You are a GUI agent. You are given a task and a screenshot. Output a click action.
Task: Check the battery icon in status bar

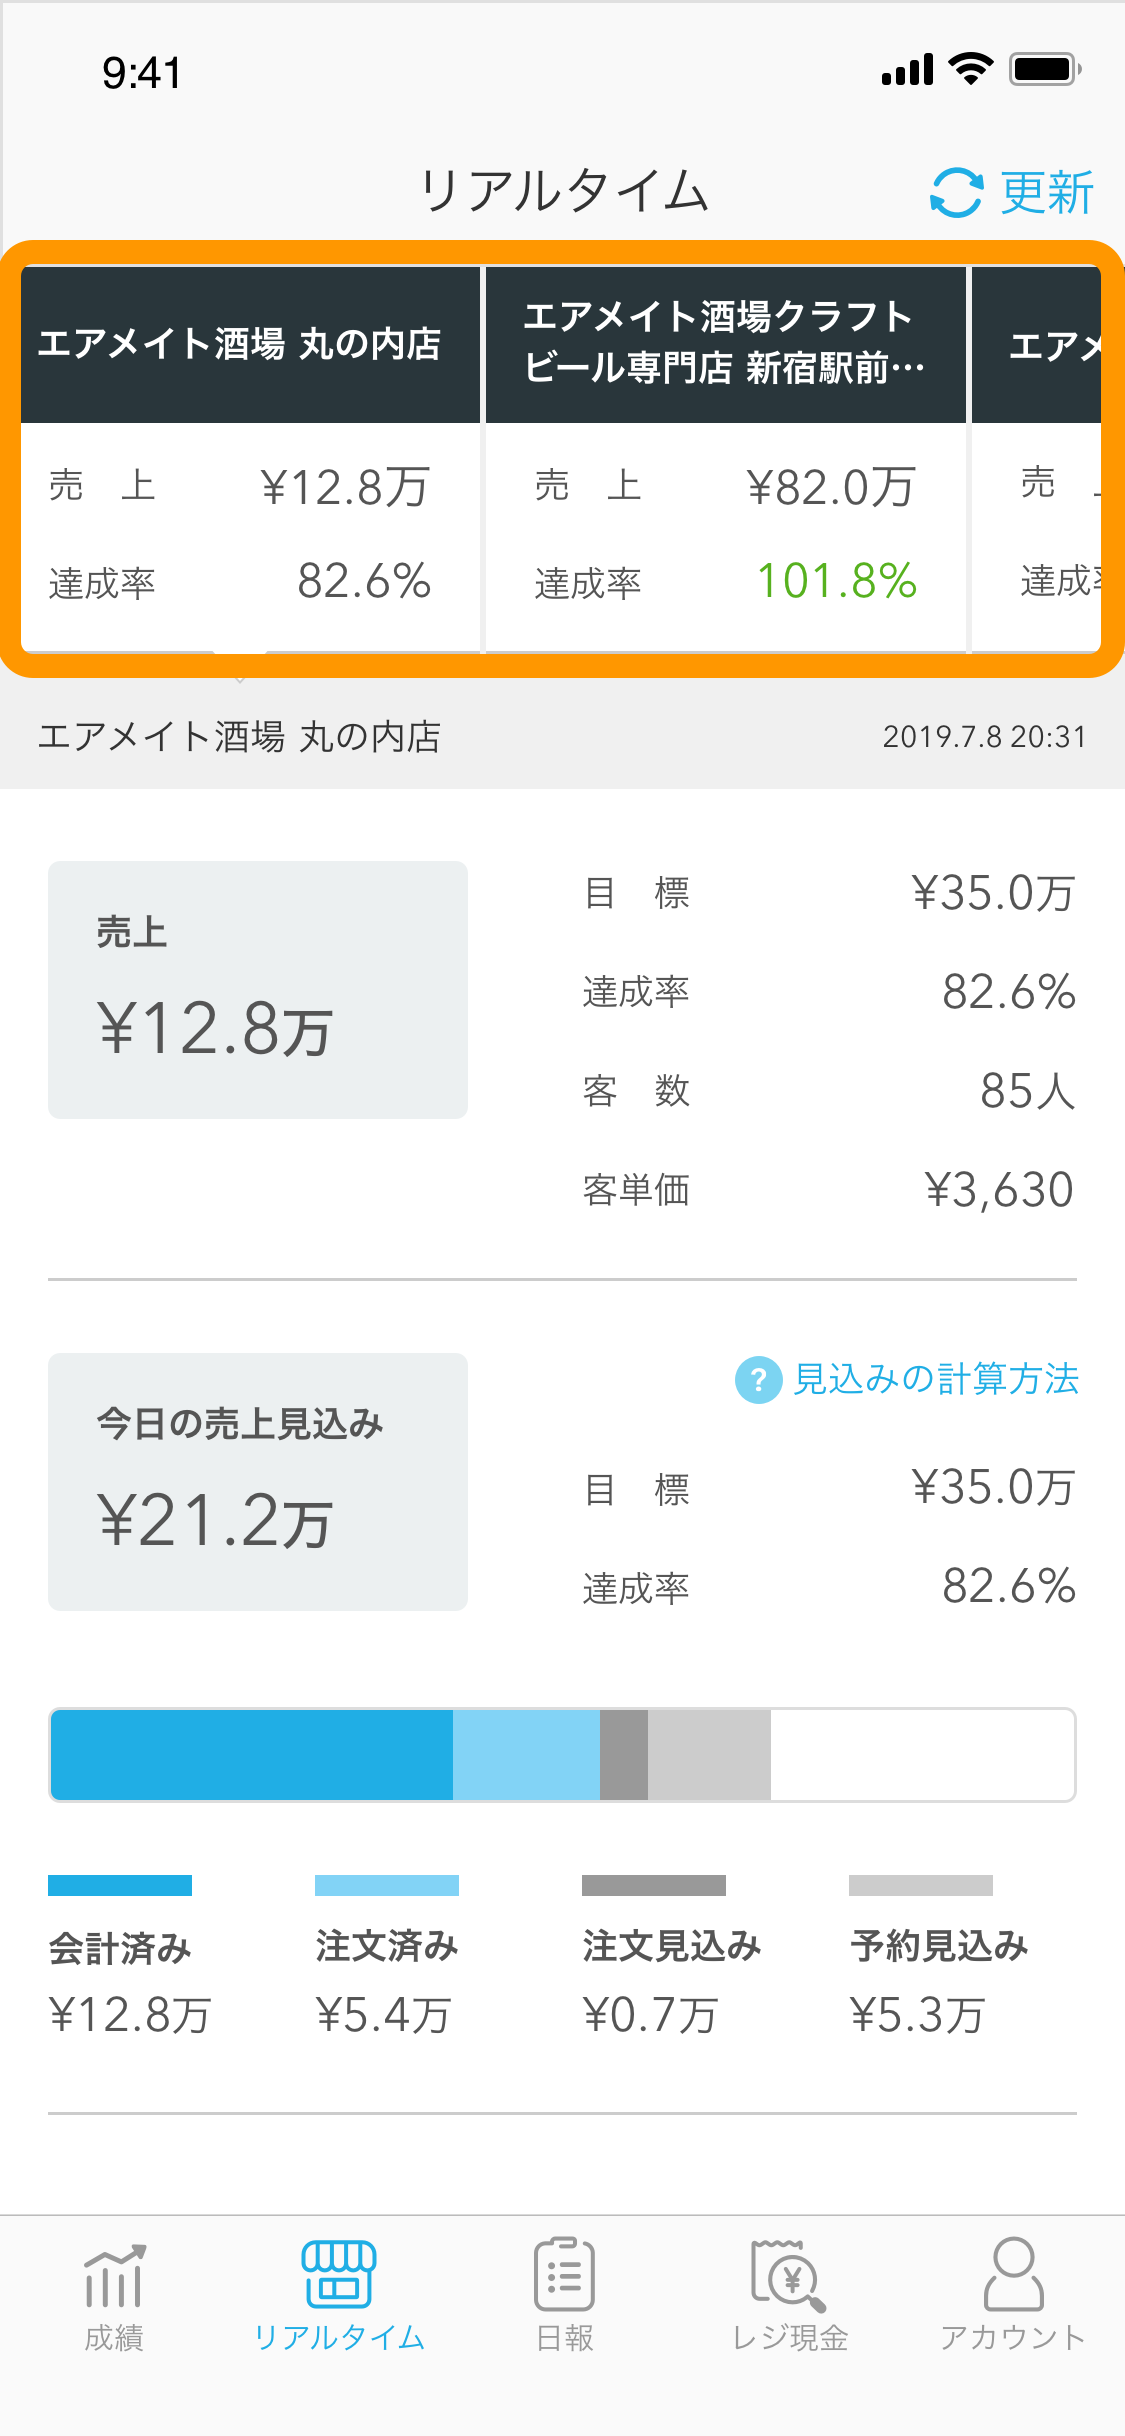pyautogui.click(x=1045, y=69)
